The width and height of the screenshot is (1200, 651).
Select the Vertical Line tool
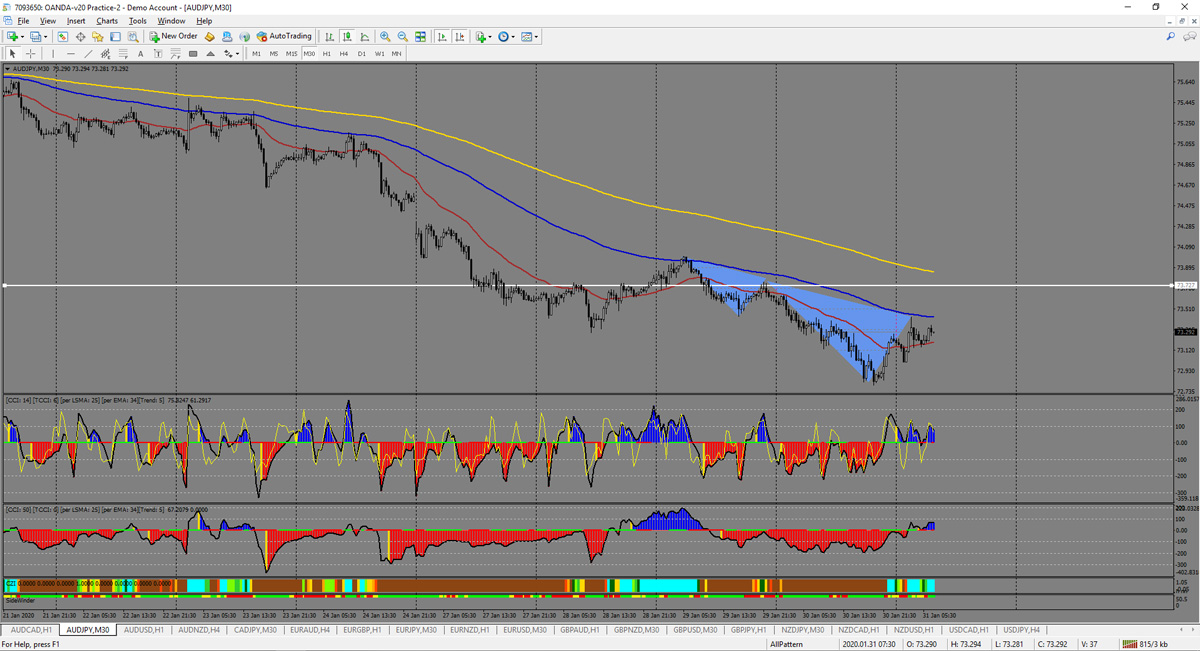pos(53,54)
